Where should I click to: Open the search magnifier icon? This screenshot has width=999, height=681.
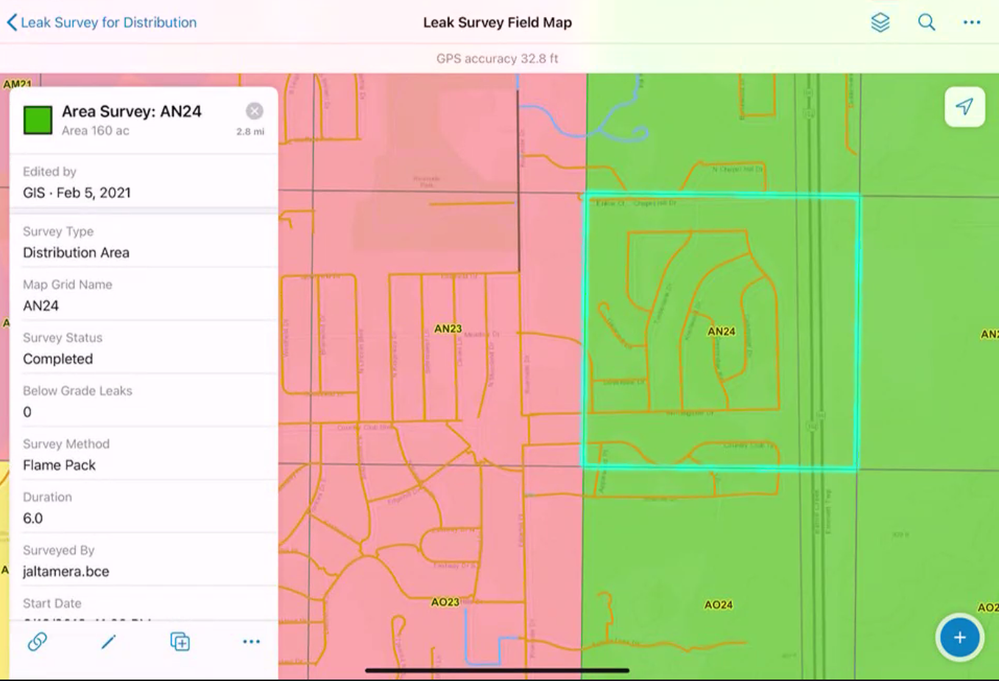[x=926, y=22]
